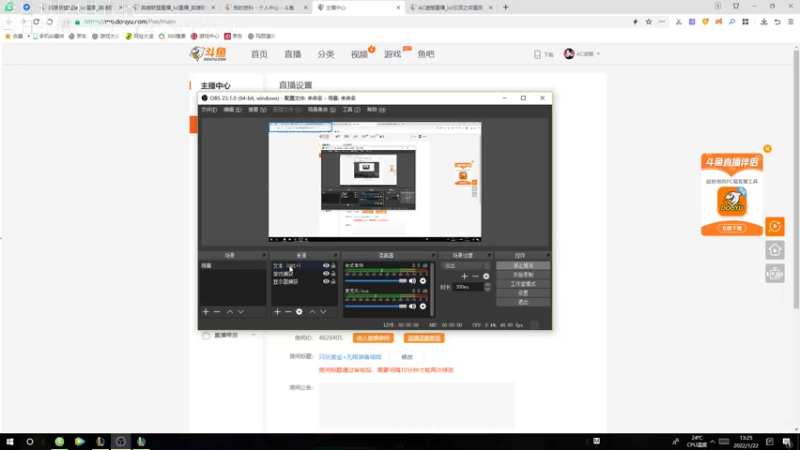Open browser downloads icon in toolbar
The image size is (800, 450).
pyautogui.click(x=764, y=22)
